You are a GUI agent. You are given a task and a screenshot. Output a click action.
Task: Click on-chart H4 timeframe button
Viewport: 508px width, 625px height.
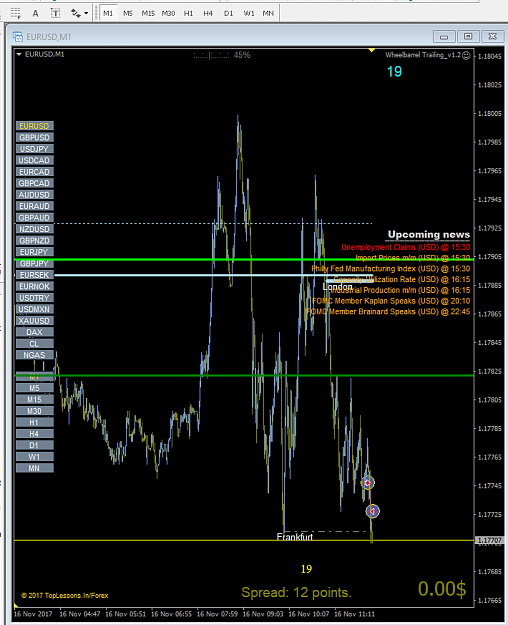coord(34,434)
